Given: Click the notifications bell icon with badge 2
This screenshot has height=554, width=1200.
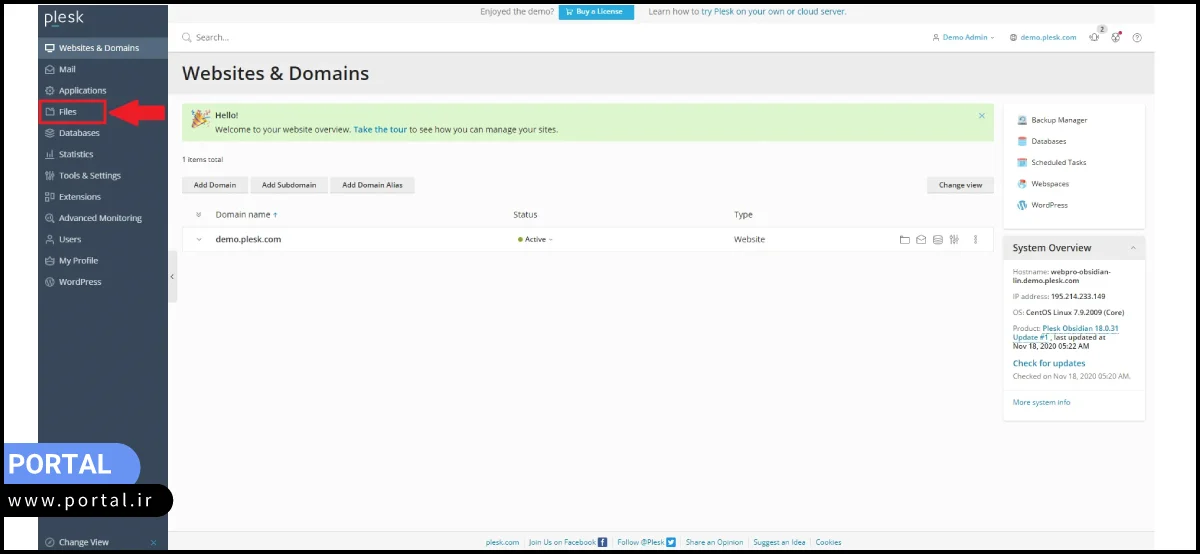Looking at the screenshot, I should pos(1094,37).
